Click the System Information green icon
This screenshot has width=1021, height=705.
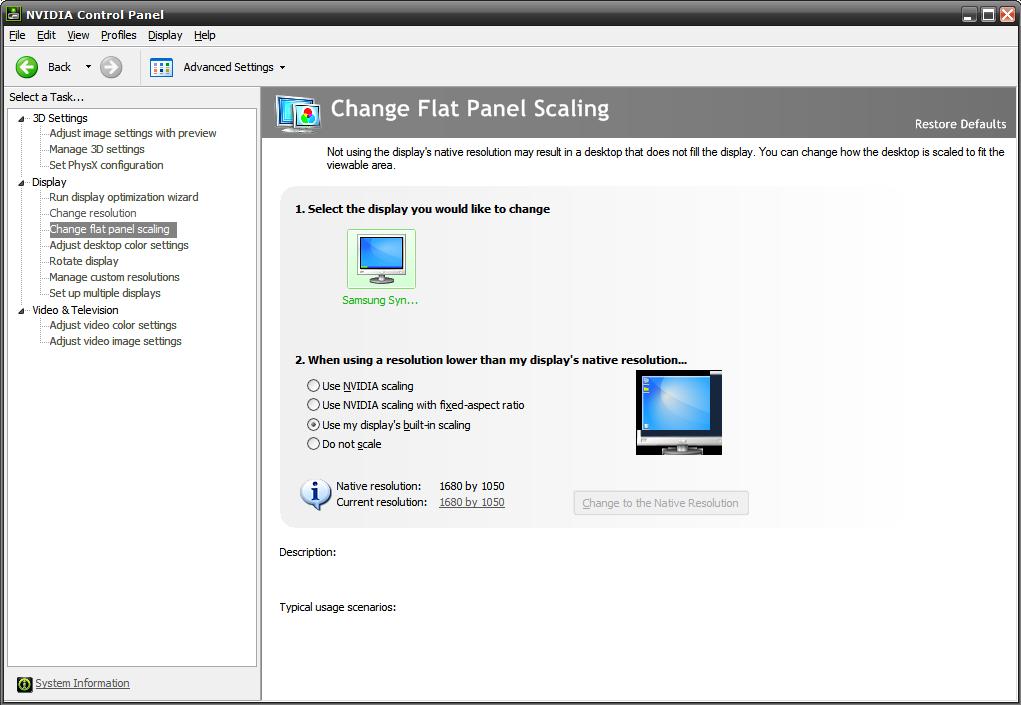pyautogui.click(x=24, y=684)
